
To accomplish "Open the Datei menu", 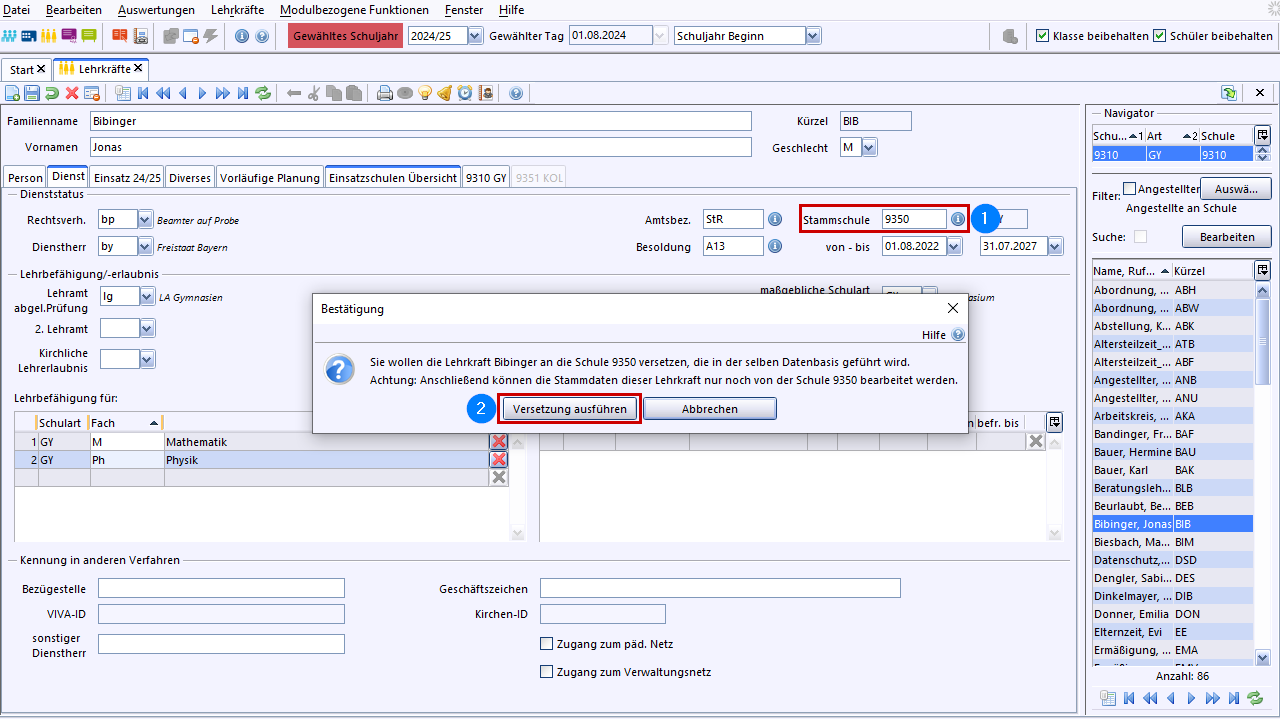I will [x=17, y=10].
